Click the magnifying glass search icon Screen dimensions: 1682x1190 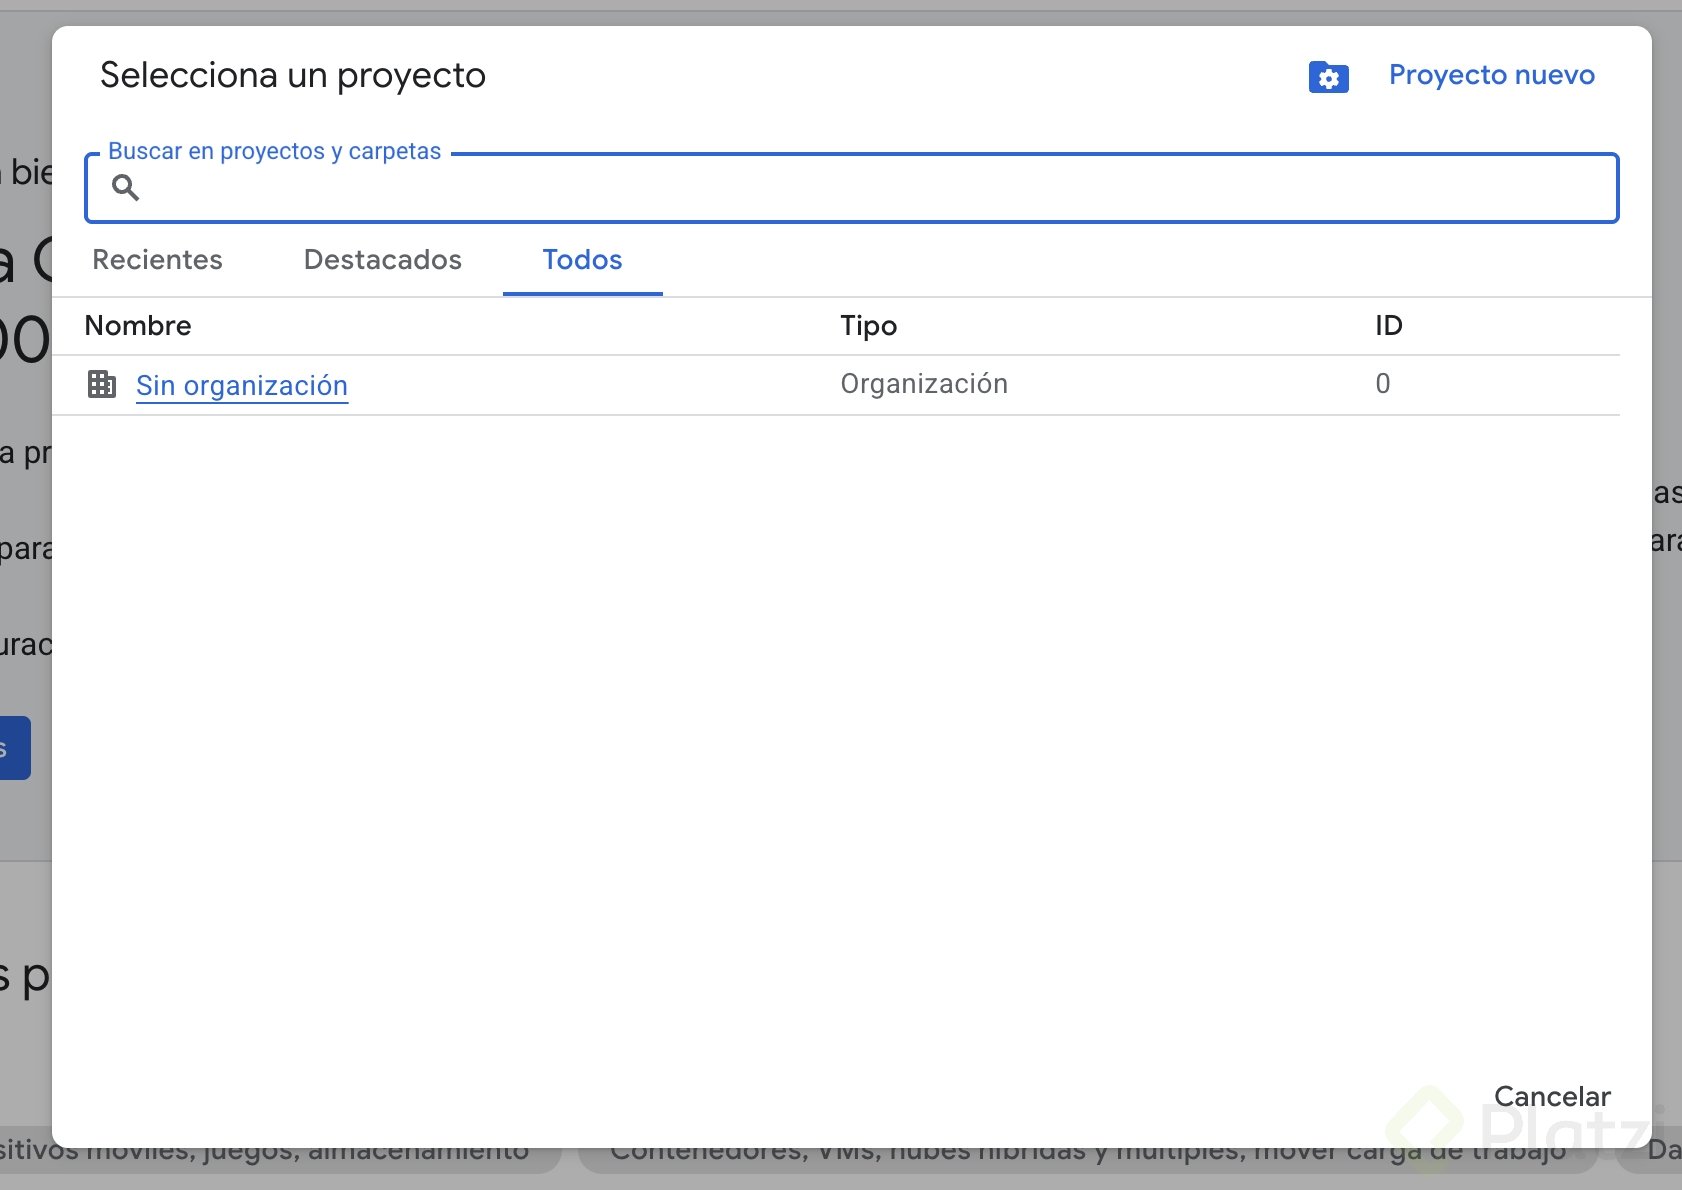[x=125, y=187]
